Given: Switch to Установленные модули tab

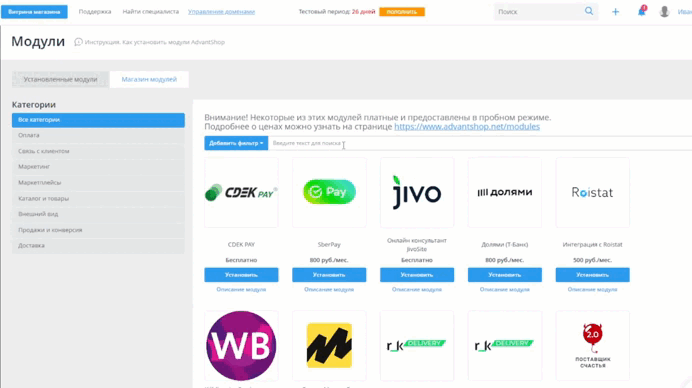Looking at the screenshot, I should tap(60, 79).
